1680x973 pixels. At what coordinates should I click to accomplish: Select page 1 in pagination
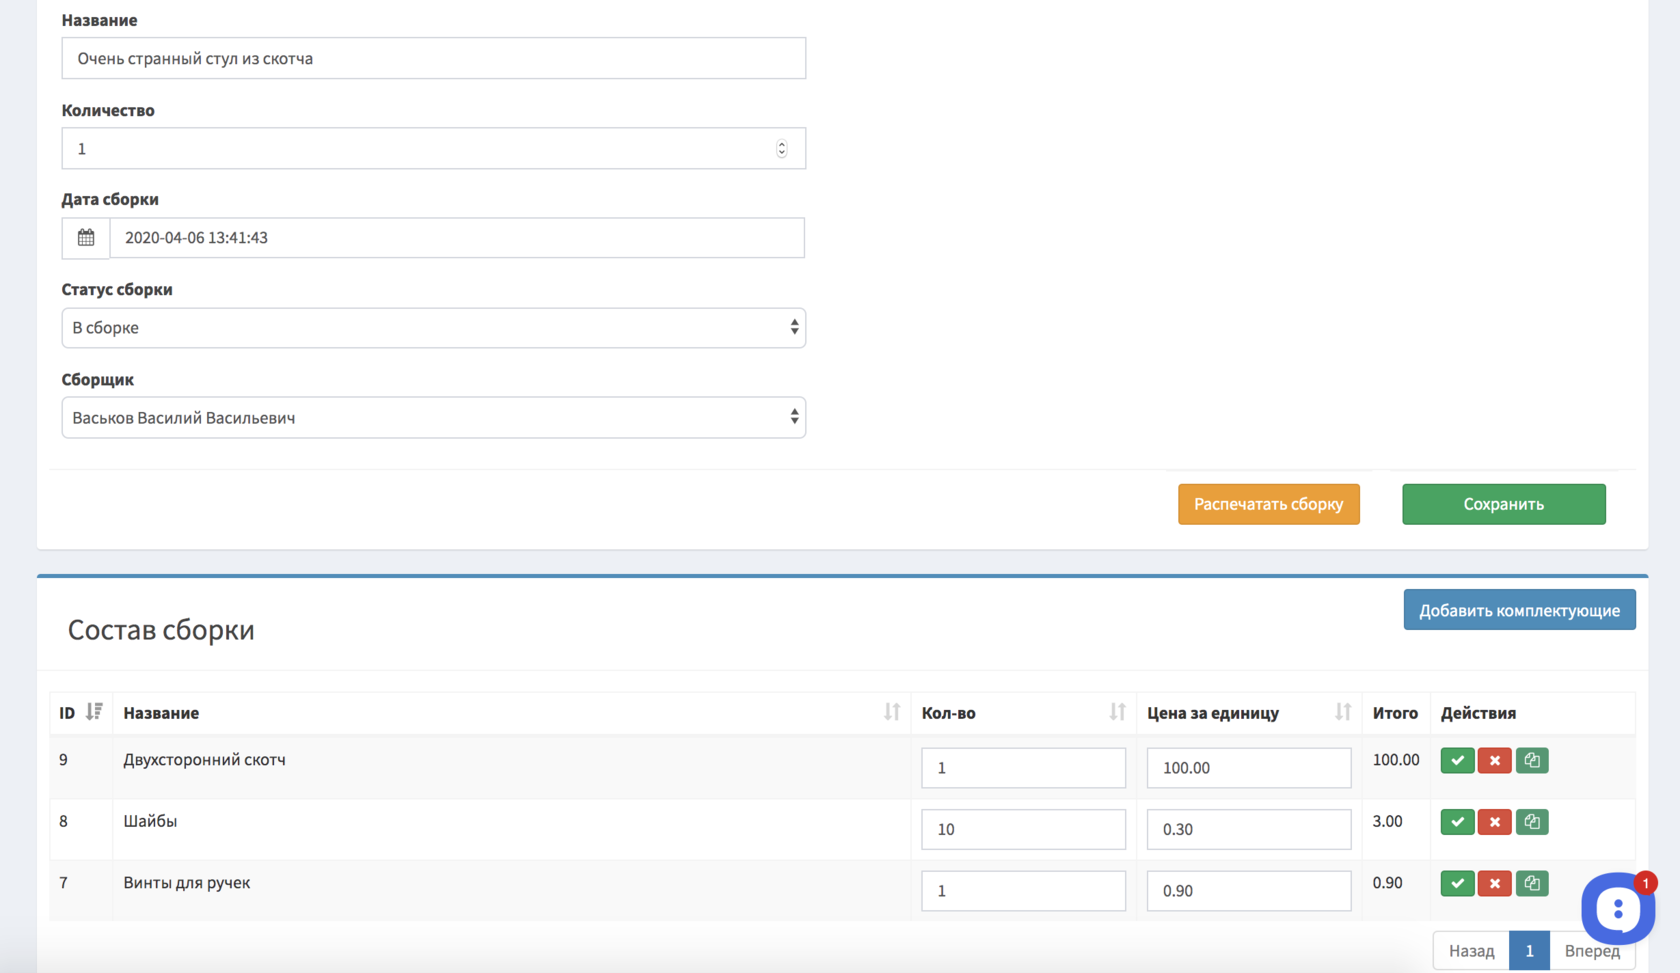[x=1529, y=951]
